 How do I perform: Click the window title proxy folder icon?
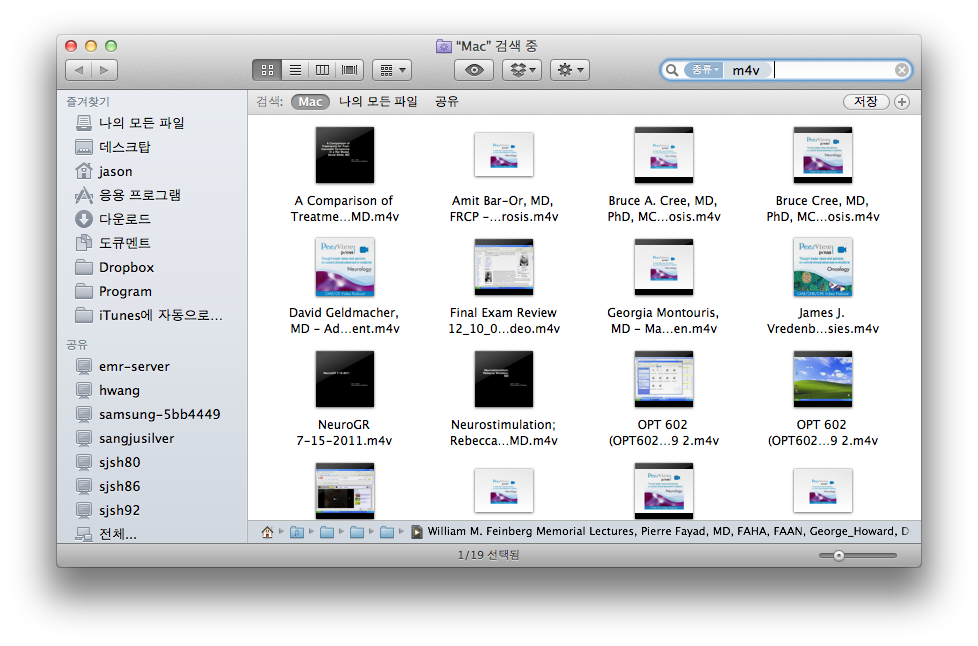point(443,46)
